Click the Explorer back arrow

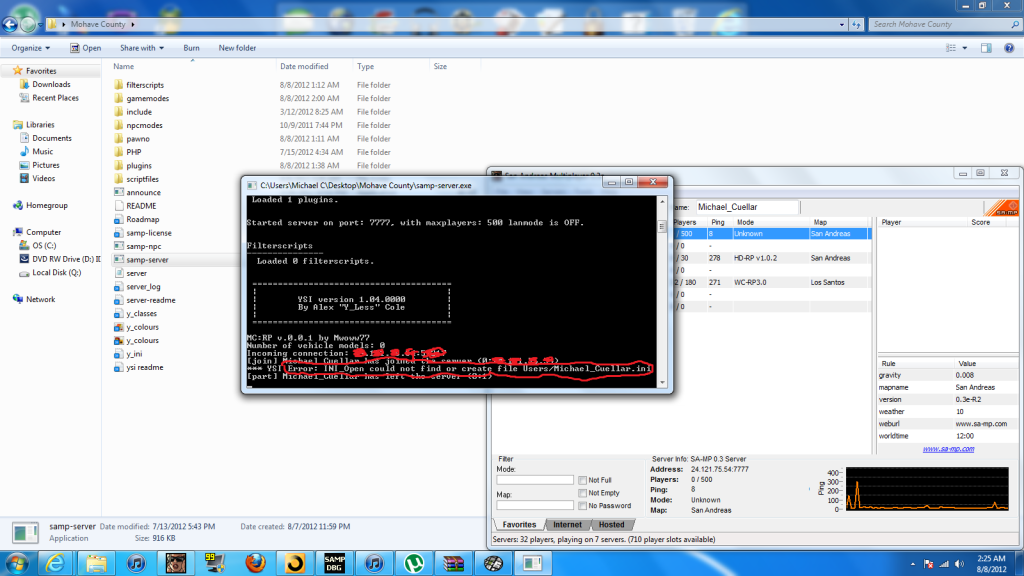[x=10, y=24]
